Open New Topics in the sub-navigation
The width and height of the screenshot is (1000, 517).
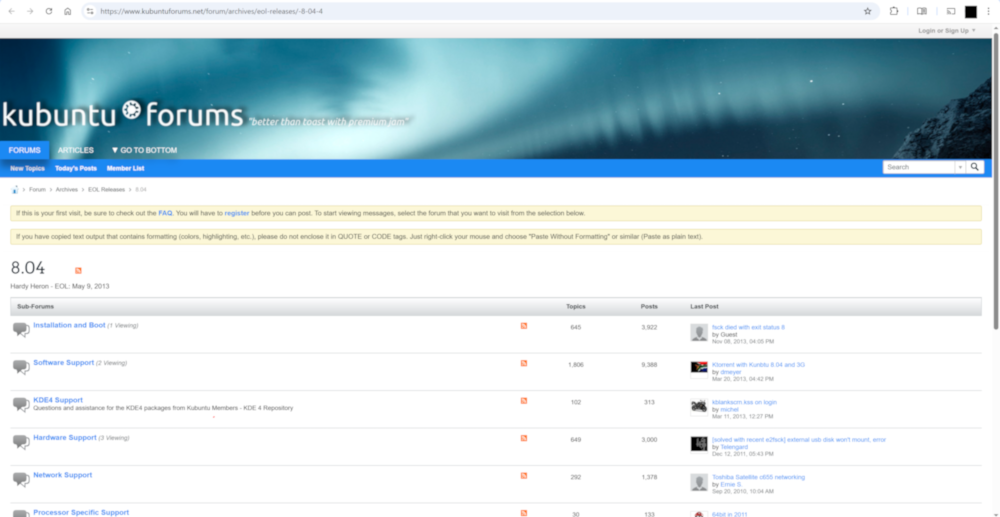[27, 168]
